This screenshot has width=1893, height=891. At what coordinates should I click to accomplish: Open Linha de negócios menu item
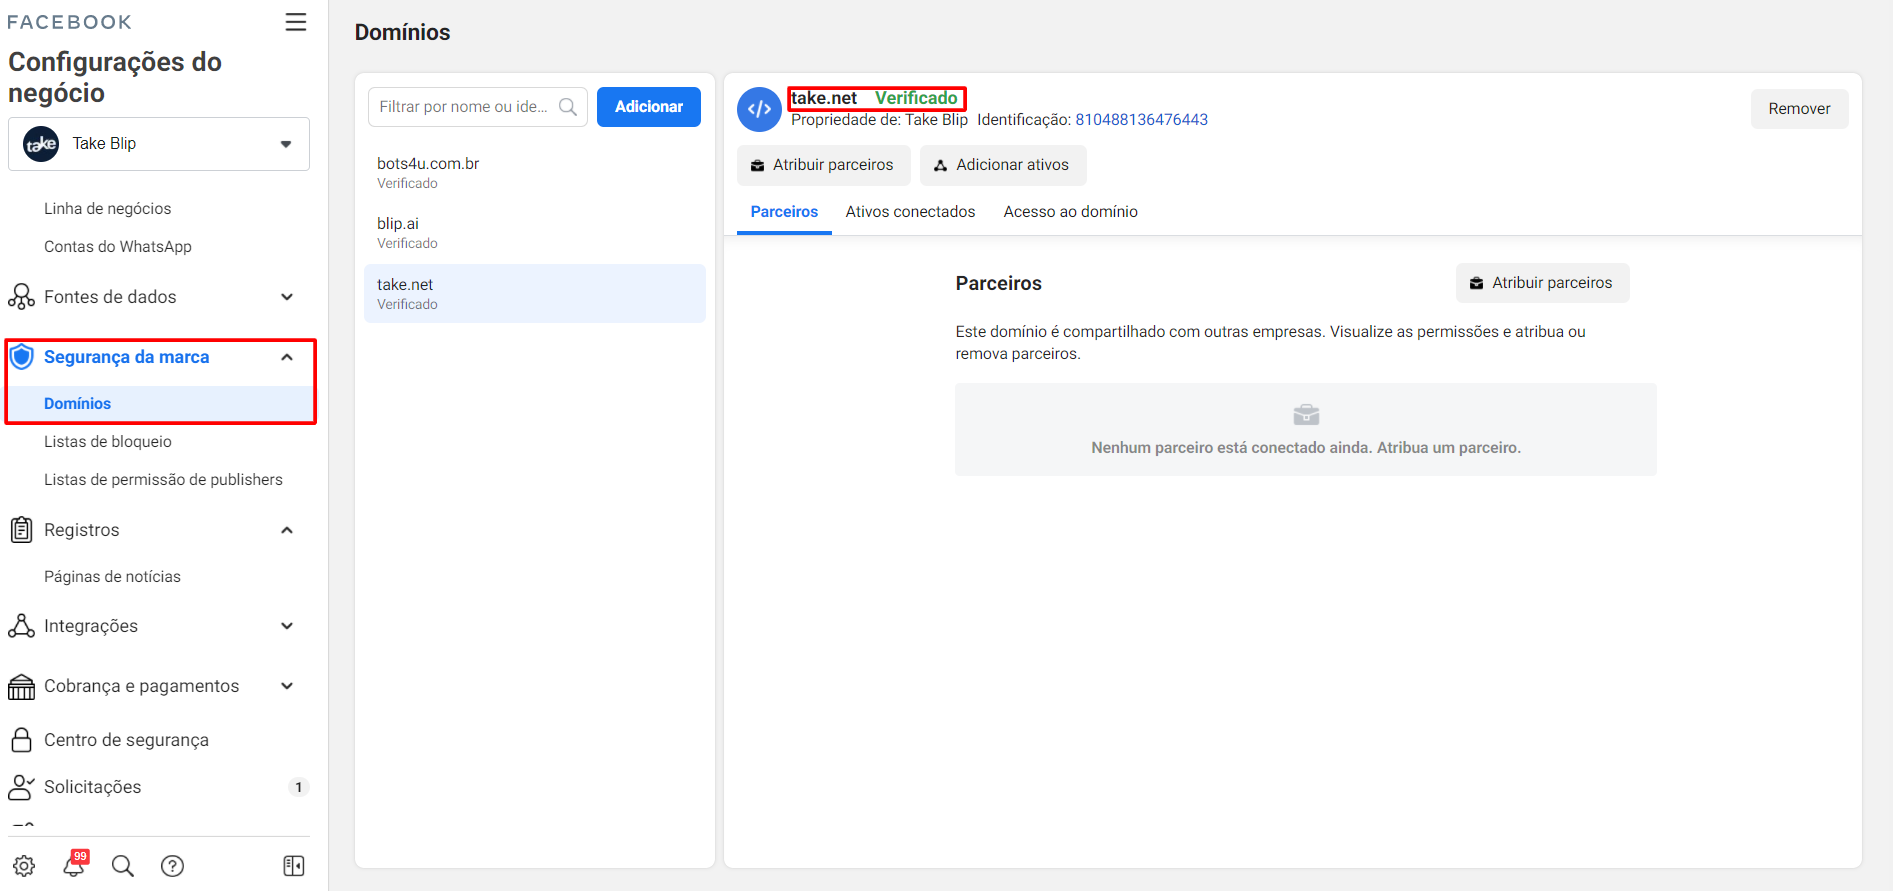pos(107,209)
